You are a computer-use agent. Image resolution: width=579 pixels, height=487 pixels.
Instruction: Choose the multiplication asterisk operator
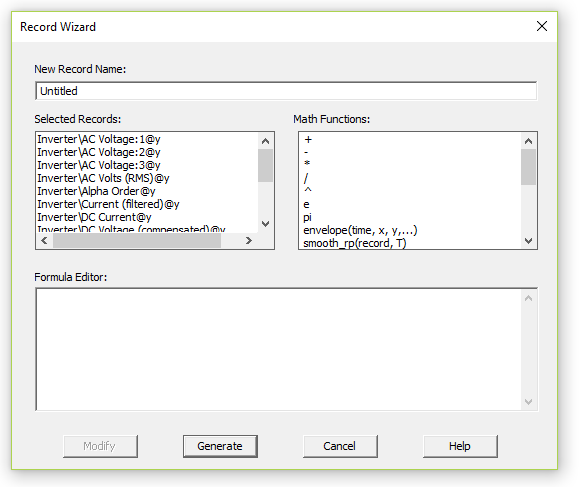click(307, 164)
